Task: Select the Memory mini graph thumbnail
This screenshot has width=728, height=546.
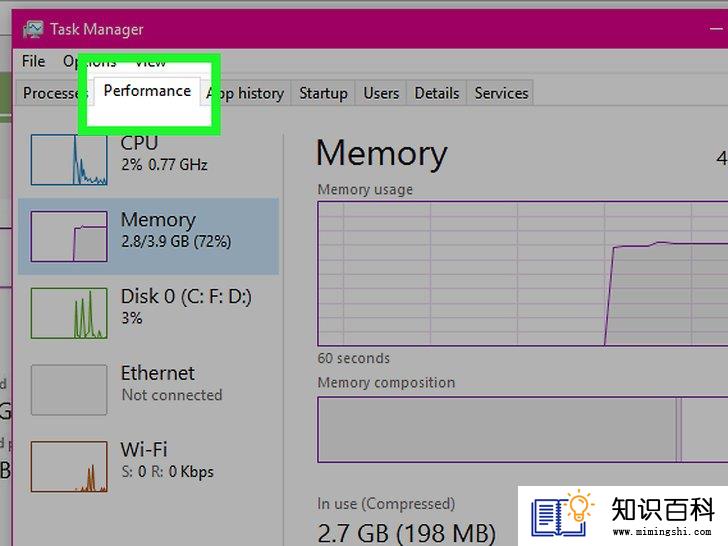Action: click(x=69, y=236)
